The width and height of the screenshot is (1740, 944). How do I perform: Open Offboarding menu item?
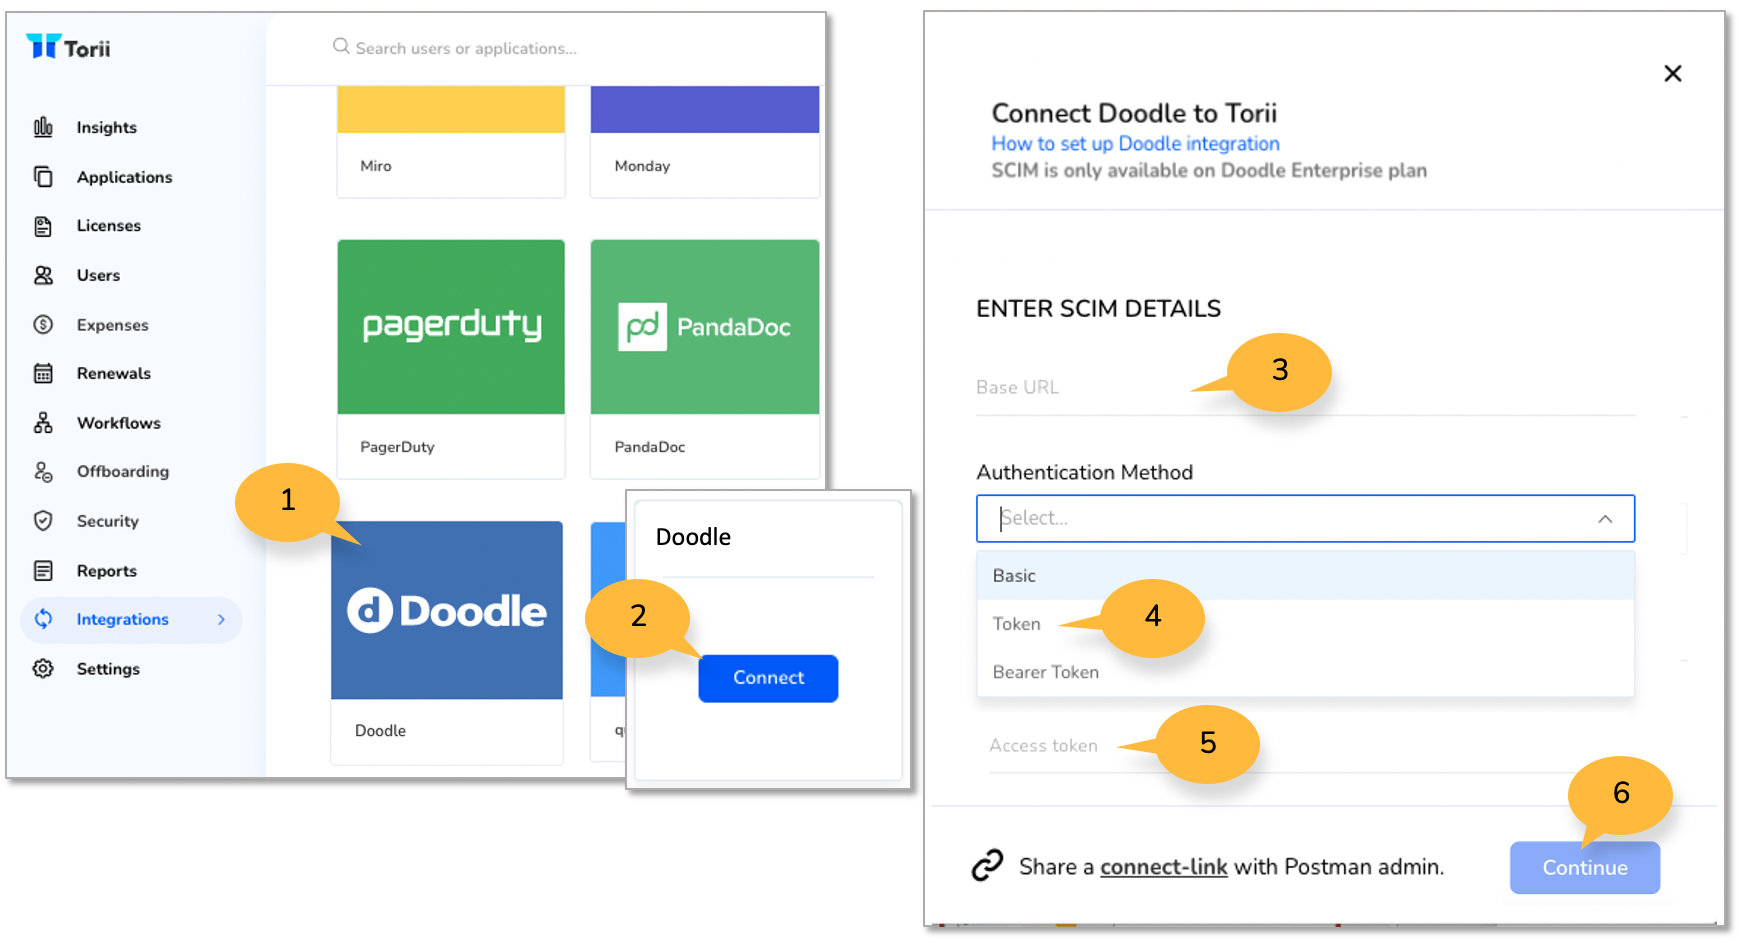(123, 471)
